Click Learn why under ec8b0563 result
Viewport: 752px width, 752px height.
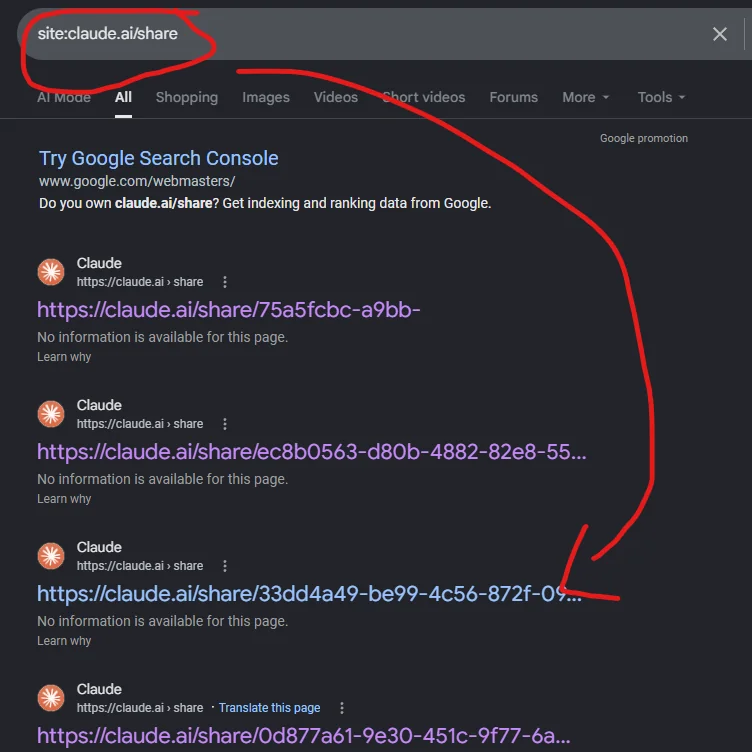click(x=64, y=499)
